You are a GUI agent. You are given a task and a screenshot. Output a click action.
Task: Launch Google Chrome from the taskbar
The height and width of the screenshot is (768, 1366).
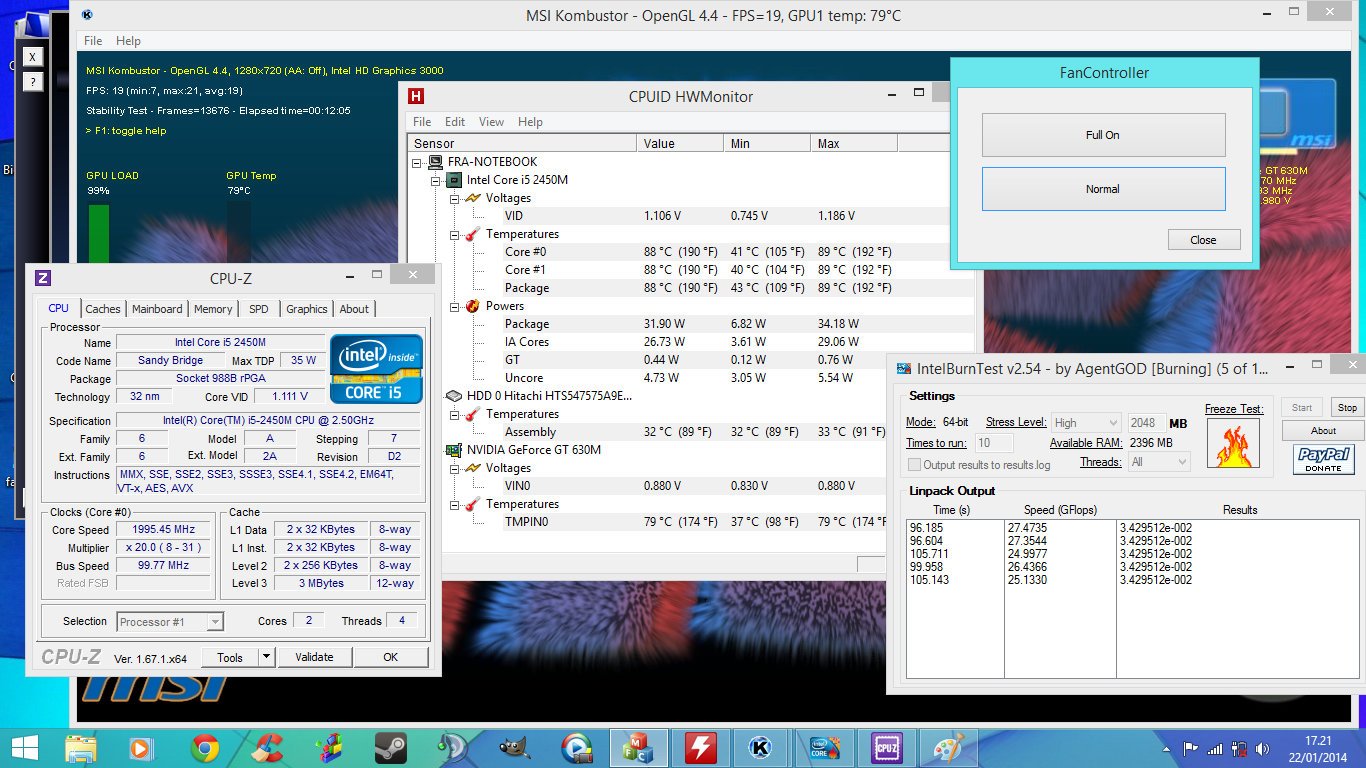point(205,747)
